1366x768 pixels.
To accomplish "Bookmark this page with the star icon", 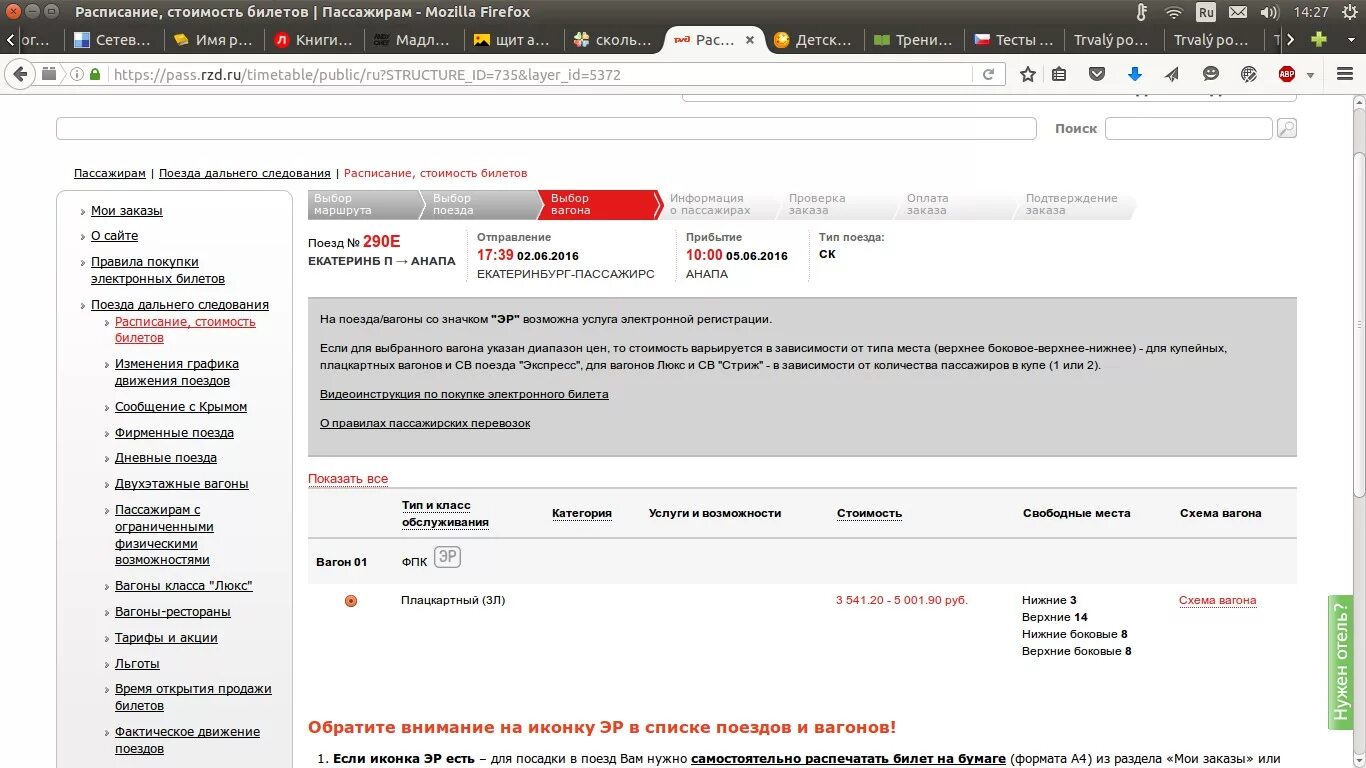I will (1028, 74).
